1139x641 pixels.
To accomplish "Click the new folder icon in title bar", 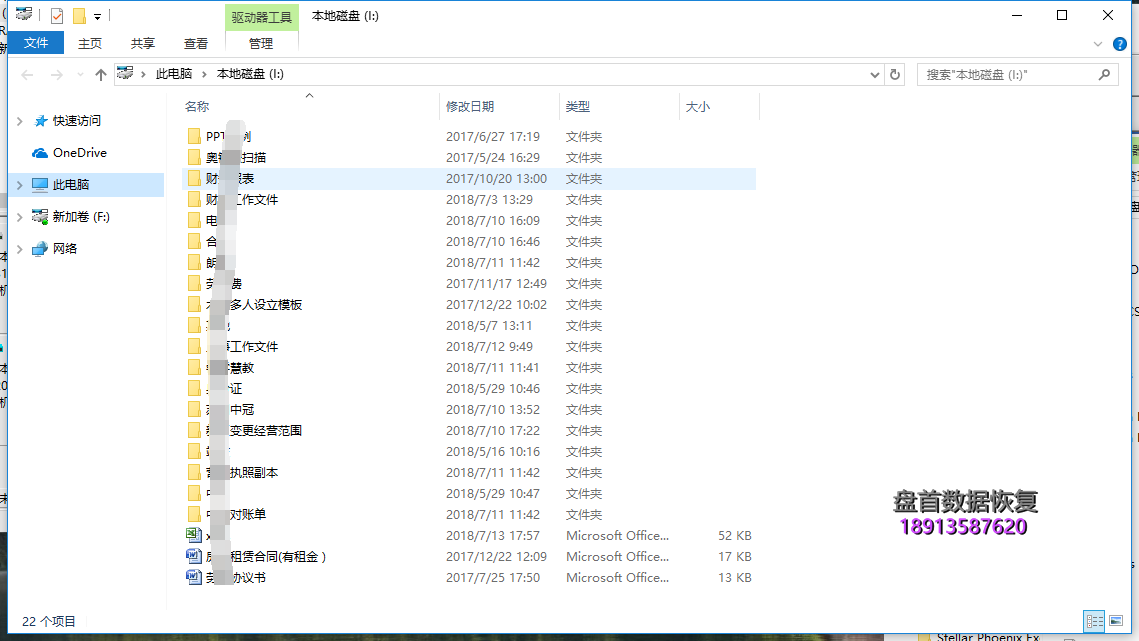I will (79, 16).
